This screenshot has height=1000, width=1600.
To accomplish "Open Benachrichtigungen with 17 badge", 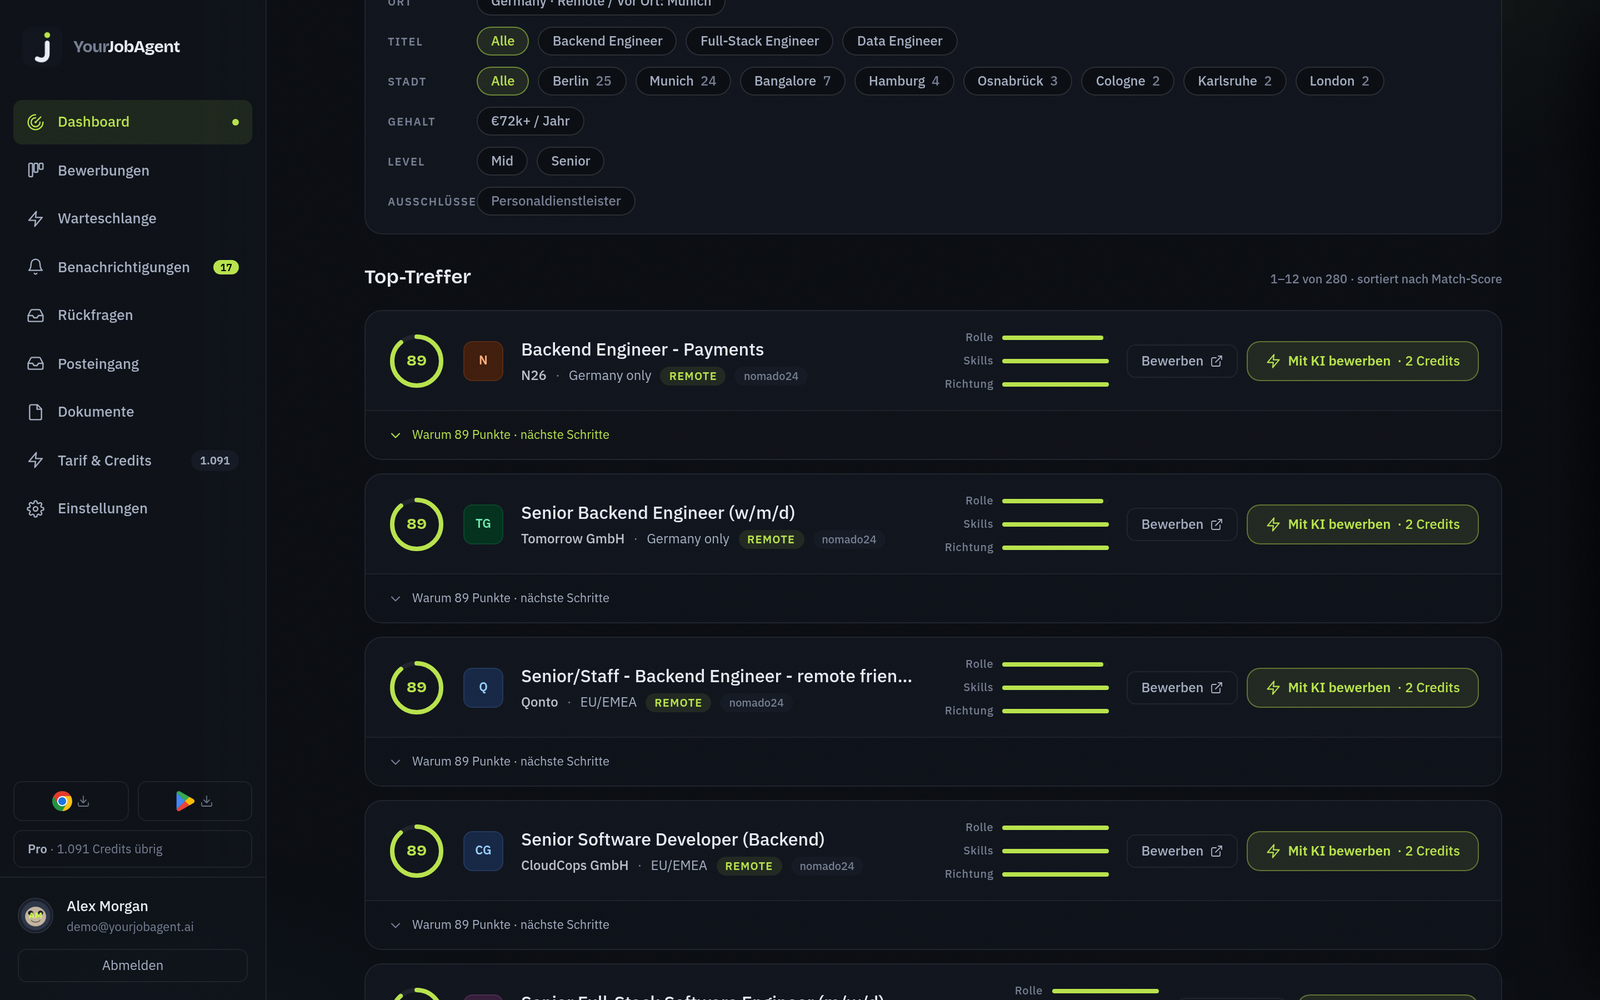I will (x=133, y=267).
